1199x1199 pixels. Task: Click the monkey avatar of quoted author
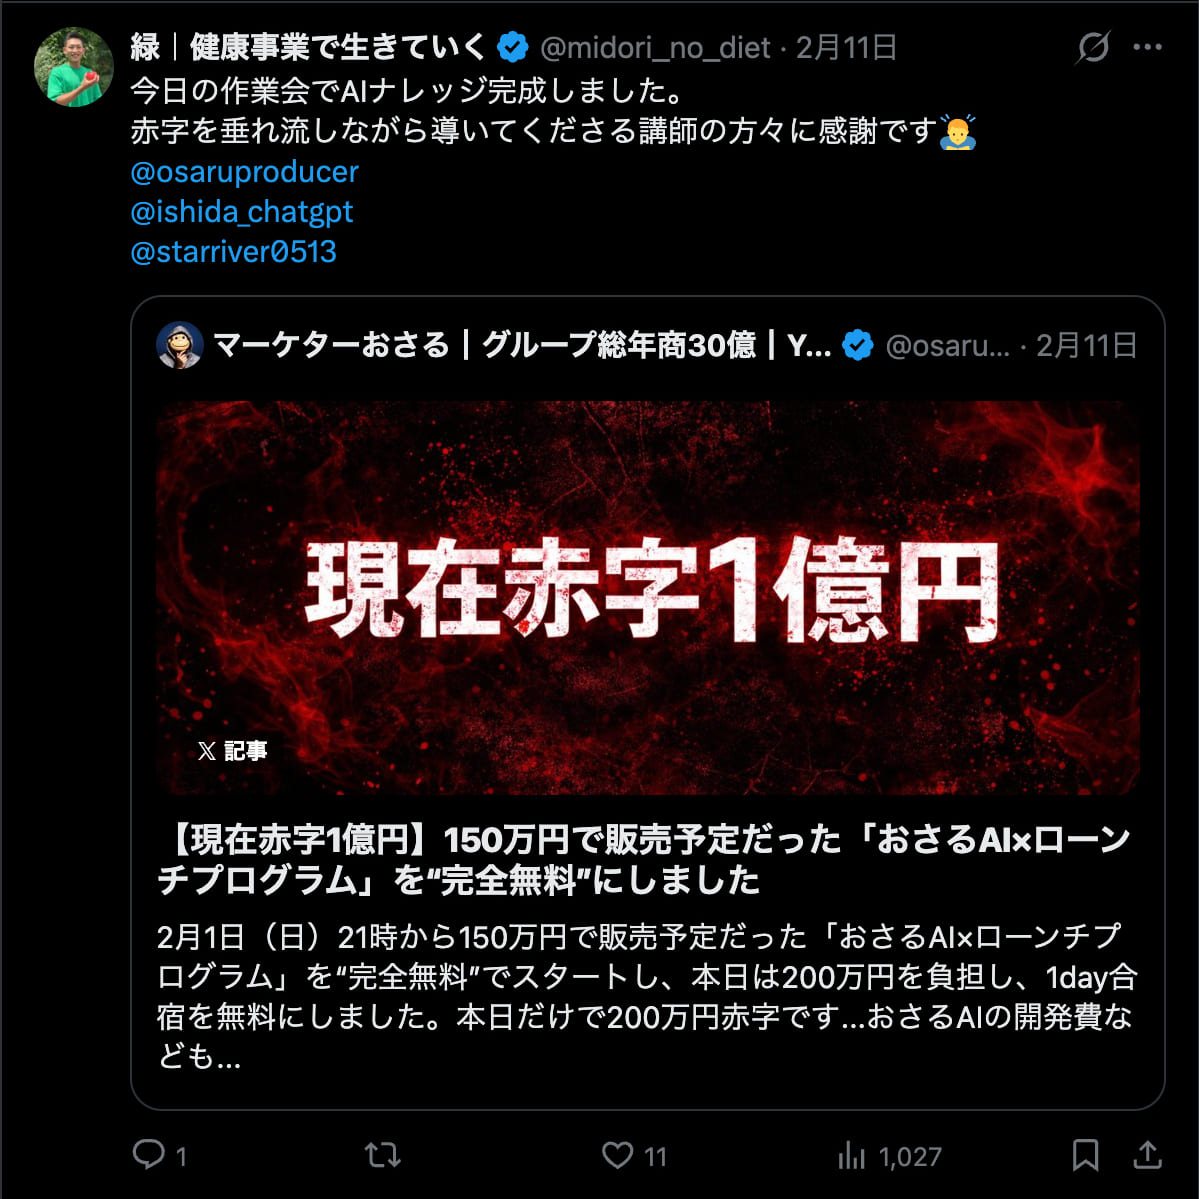[x=180, y=346]
